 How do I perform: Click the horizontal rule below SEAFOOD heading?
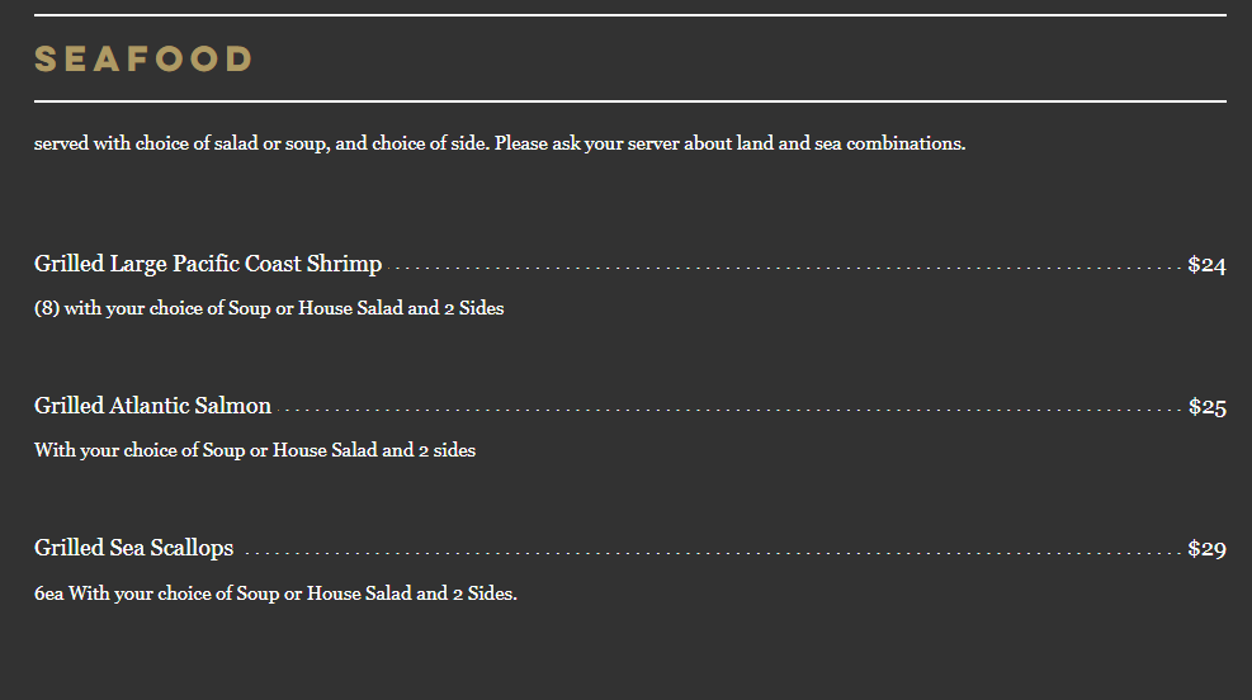[x=630, y=101]
